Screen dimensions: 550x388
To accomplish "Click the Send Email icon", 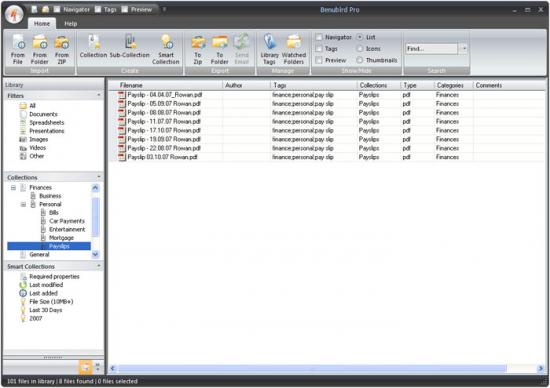I will (x=241, y=49).
